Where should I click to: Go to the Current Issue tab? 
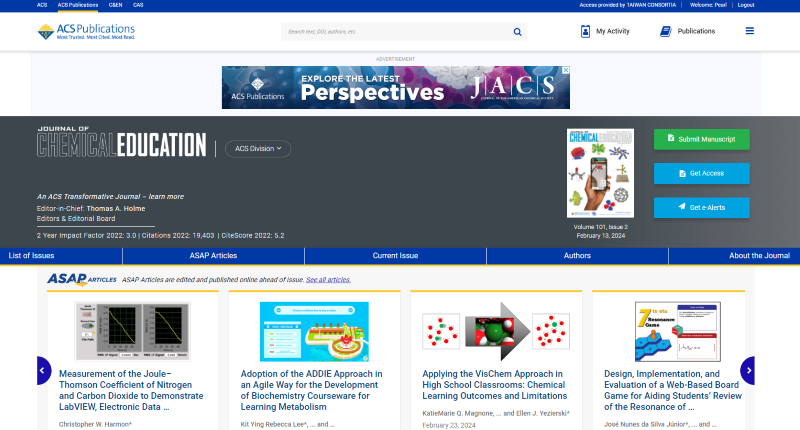click(x=395, y=256)
